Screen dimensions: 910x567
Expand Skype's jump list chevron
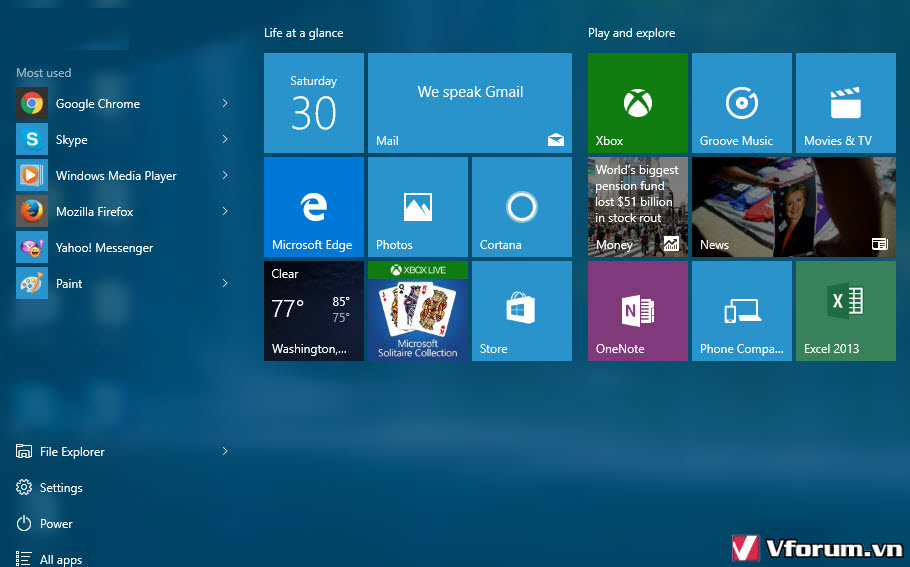pyautogui.click(x=225, y=139)
